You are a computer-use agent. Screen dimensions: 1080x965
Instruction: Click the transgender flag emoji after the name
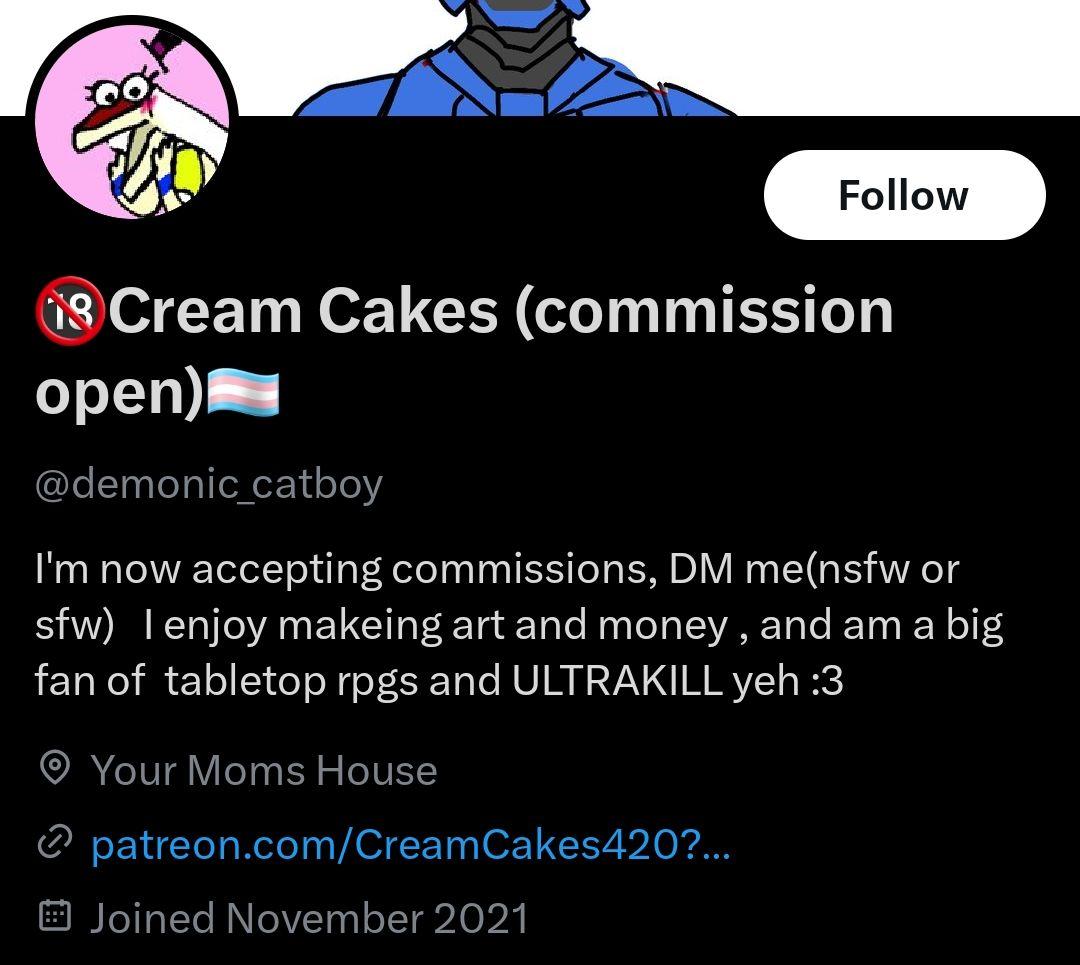point(243,393)
